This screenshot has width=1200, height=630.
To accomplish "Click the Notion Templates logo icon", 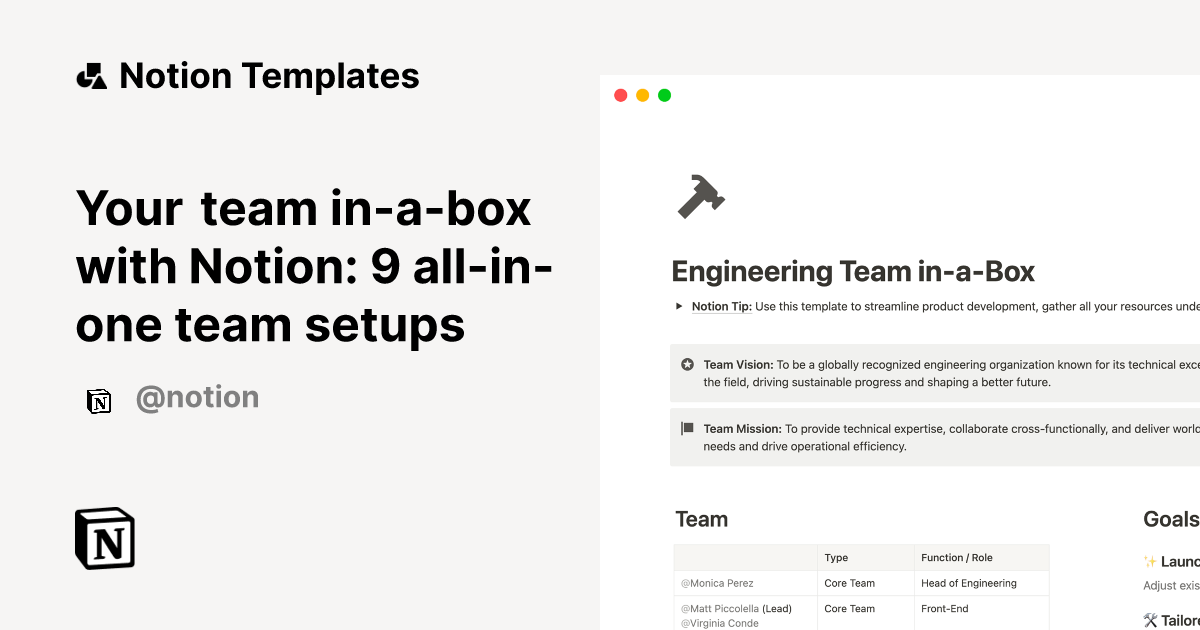I will (x=91, y=75).
